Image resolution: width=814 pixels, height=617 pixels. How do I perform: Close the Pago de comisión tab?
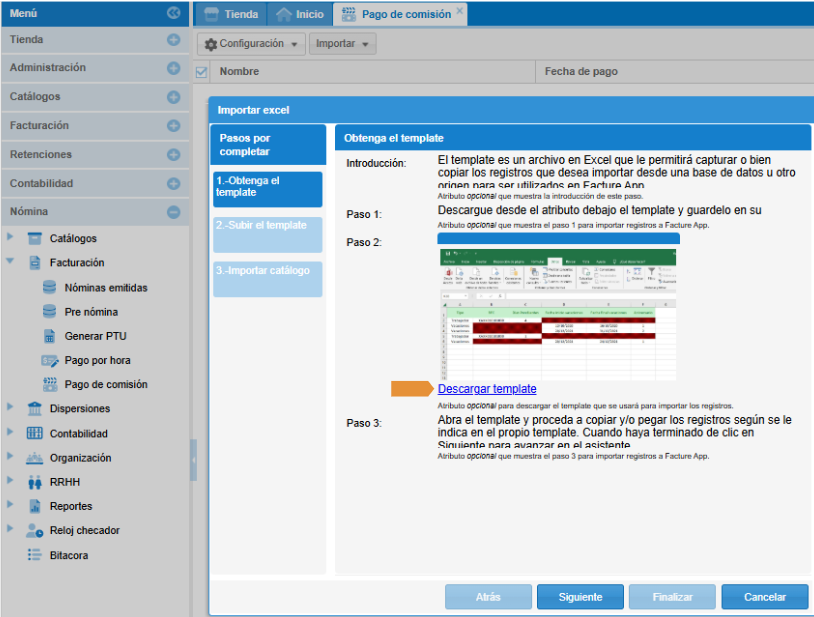[460, 11]
